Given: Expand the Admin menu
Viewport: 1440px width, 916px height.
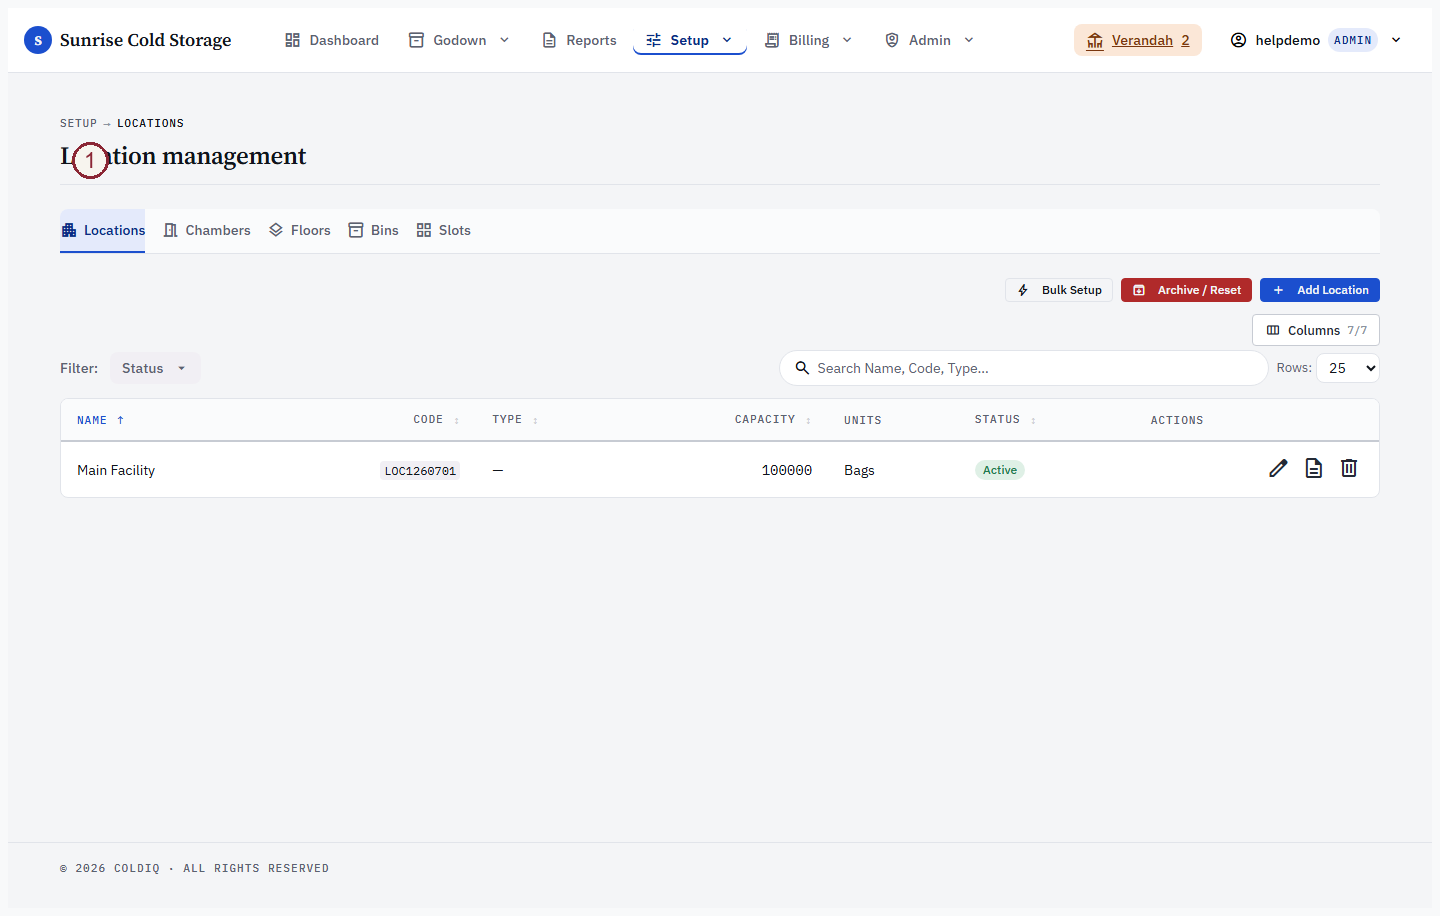Looking at the screenshot, I should pos(930,40).
